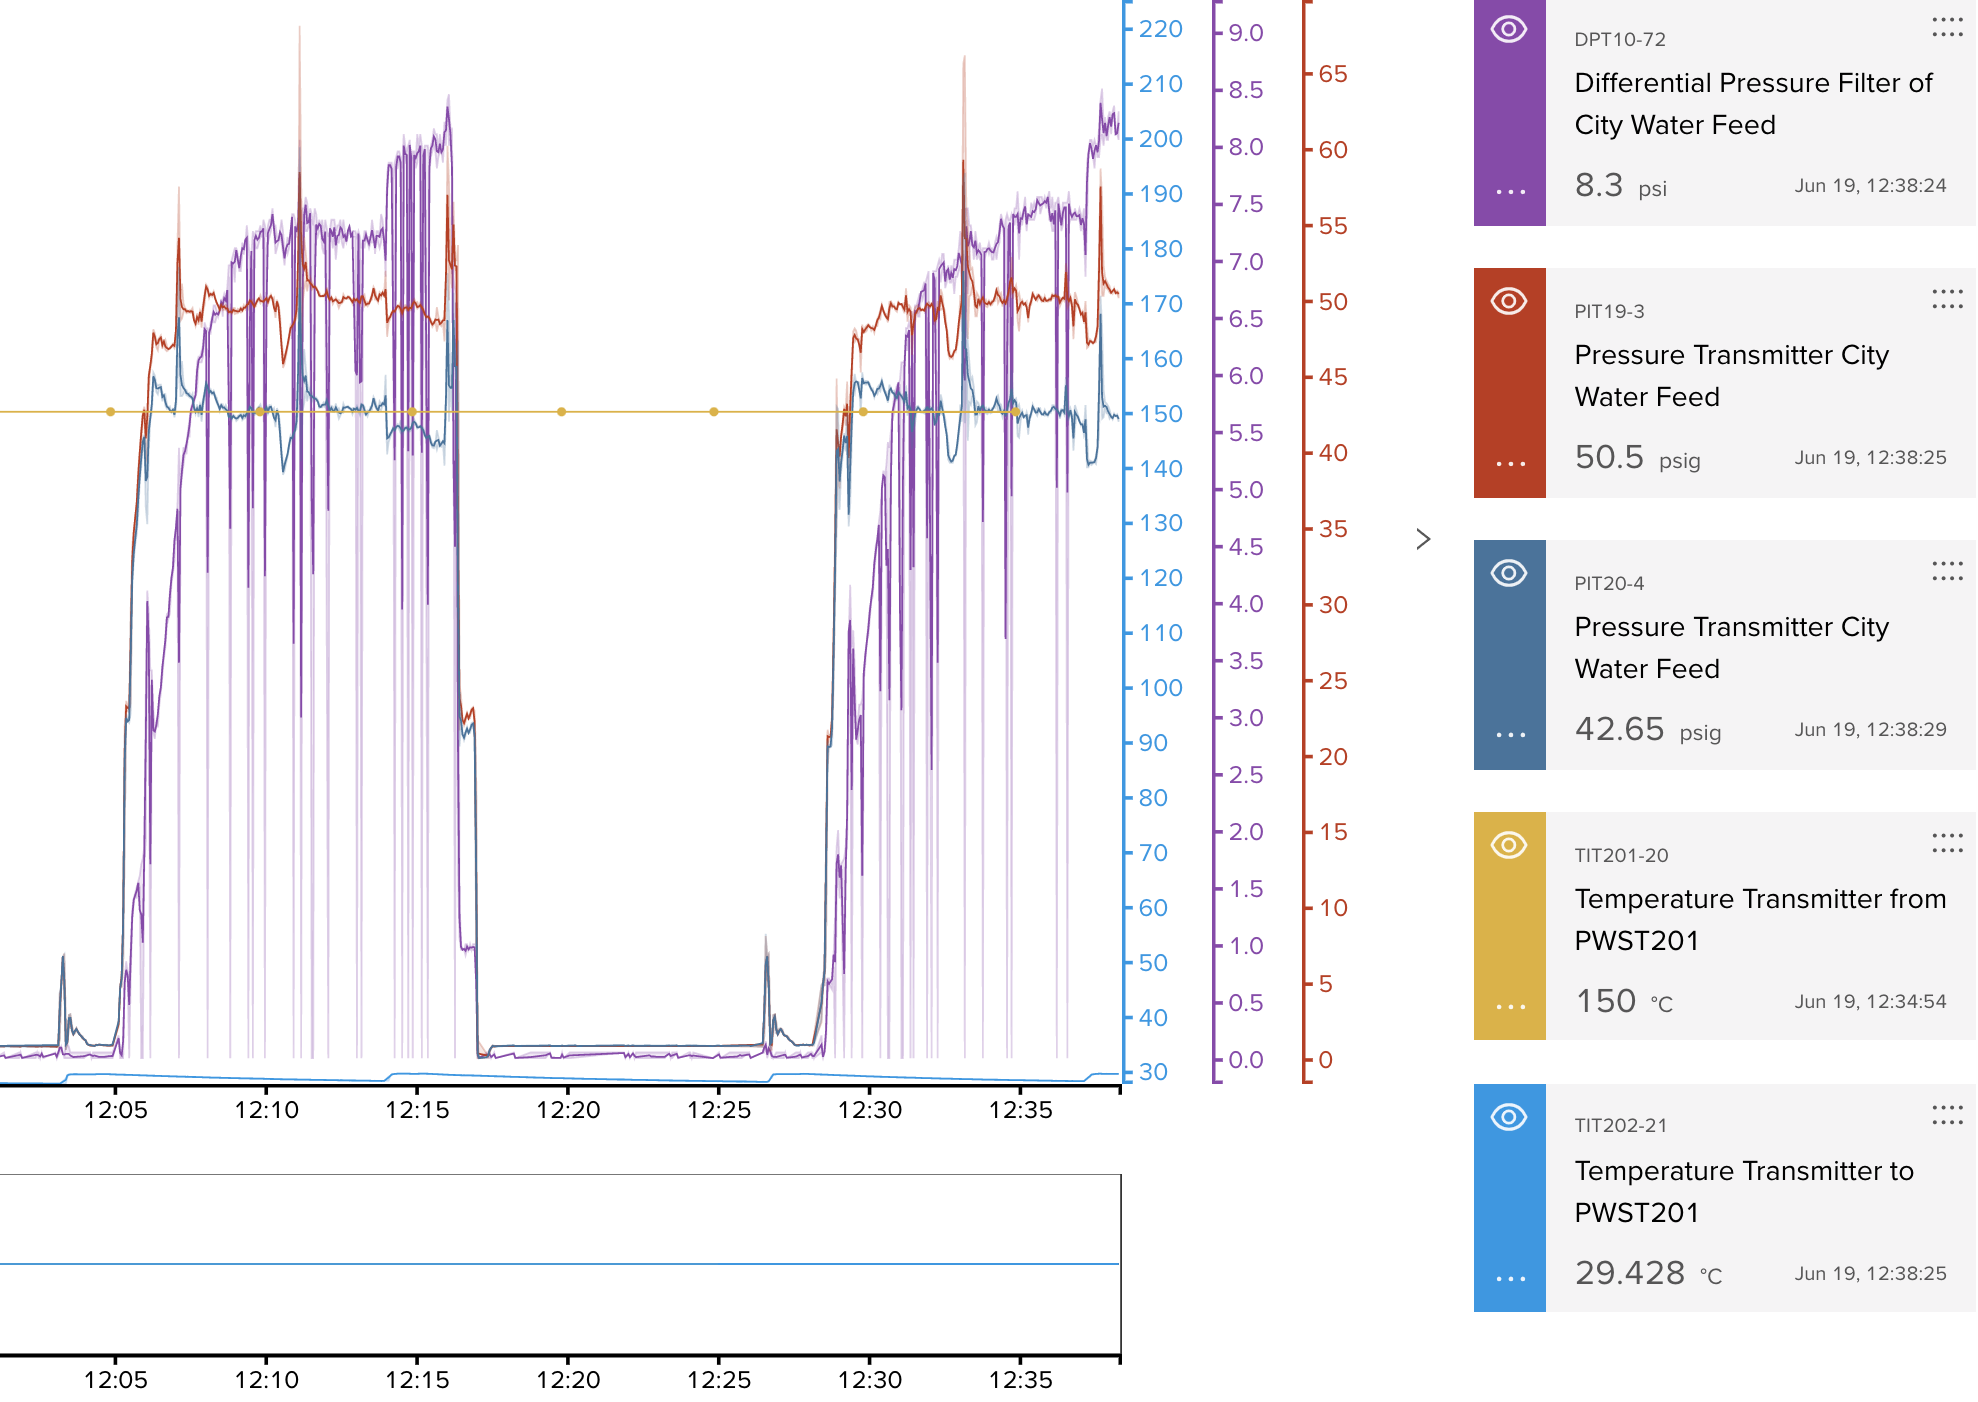Image resolution: width=1978 pixels, height=1402 pixels.
Task: Click timestamp Jun 19, 12:38:24
Action: 1870,185
